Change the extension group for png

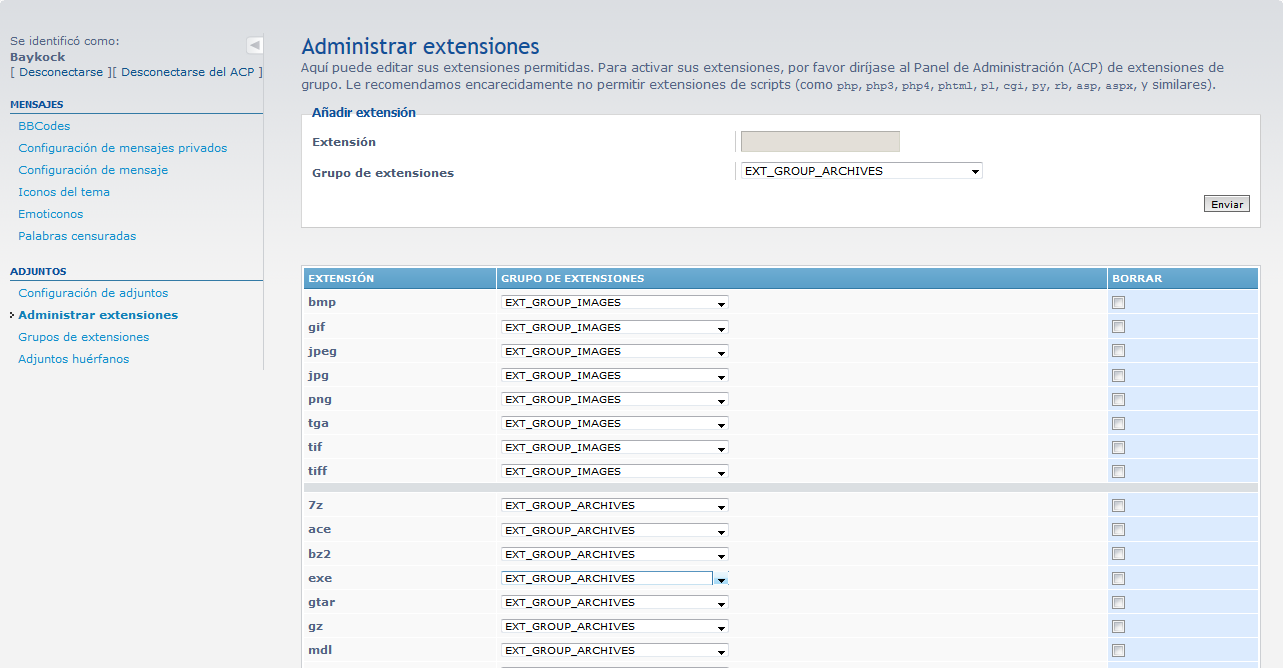(614, 400)
